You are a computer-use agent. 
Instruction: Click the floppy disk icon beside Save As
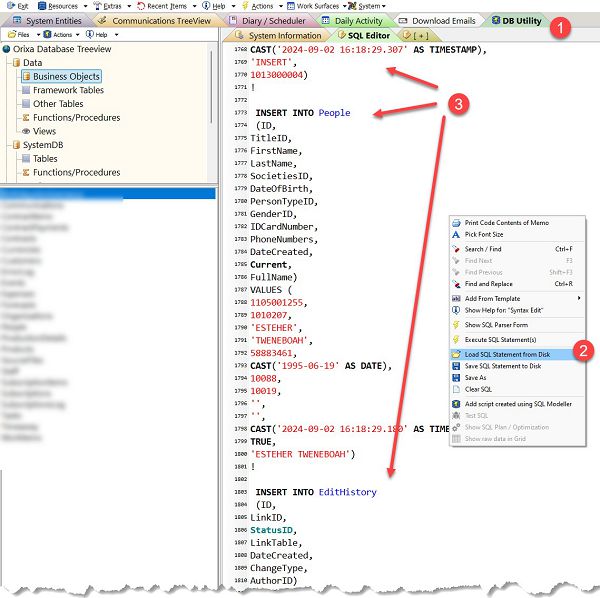[456, 378]
